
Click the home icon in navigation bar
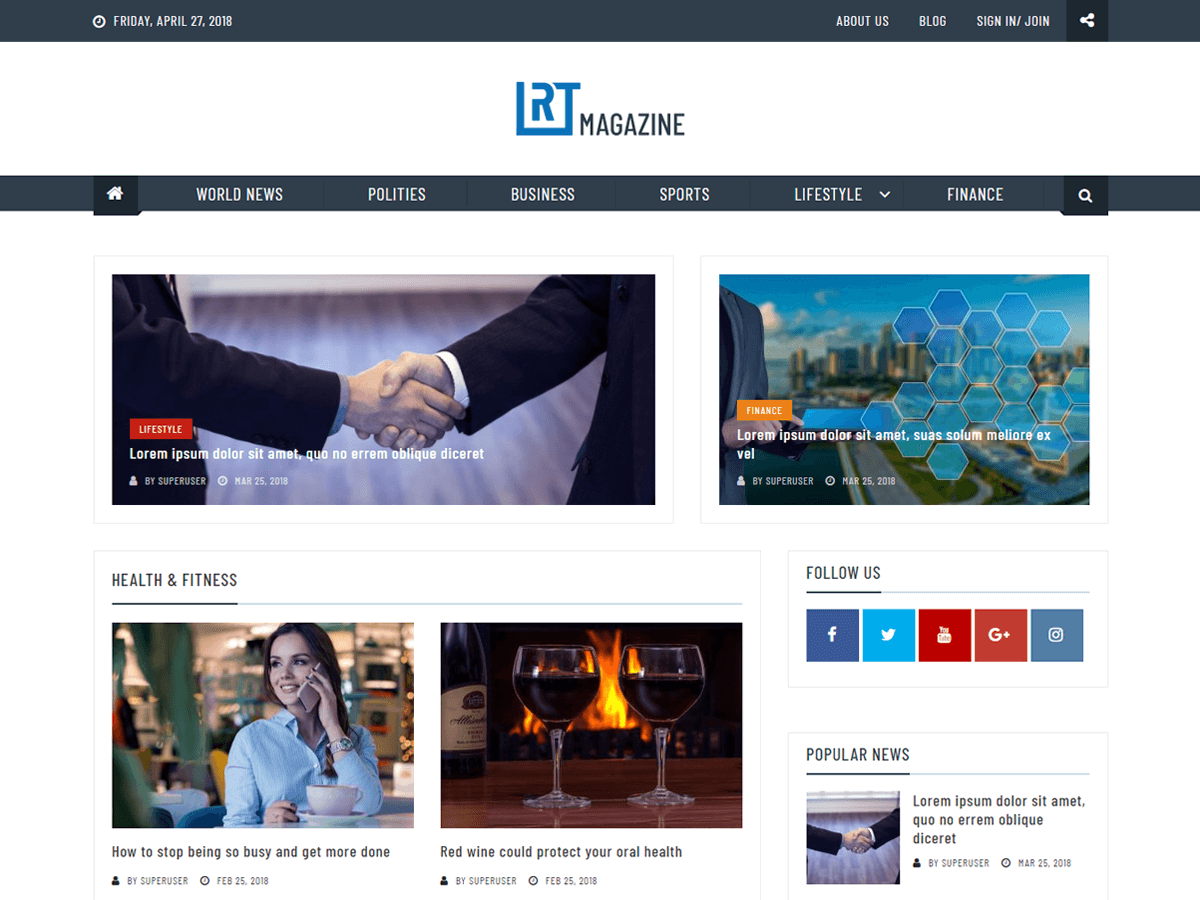(x=115, y=194)
